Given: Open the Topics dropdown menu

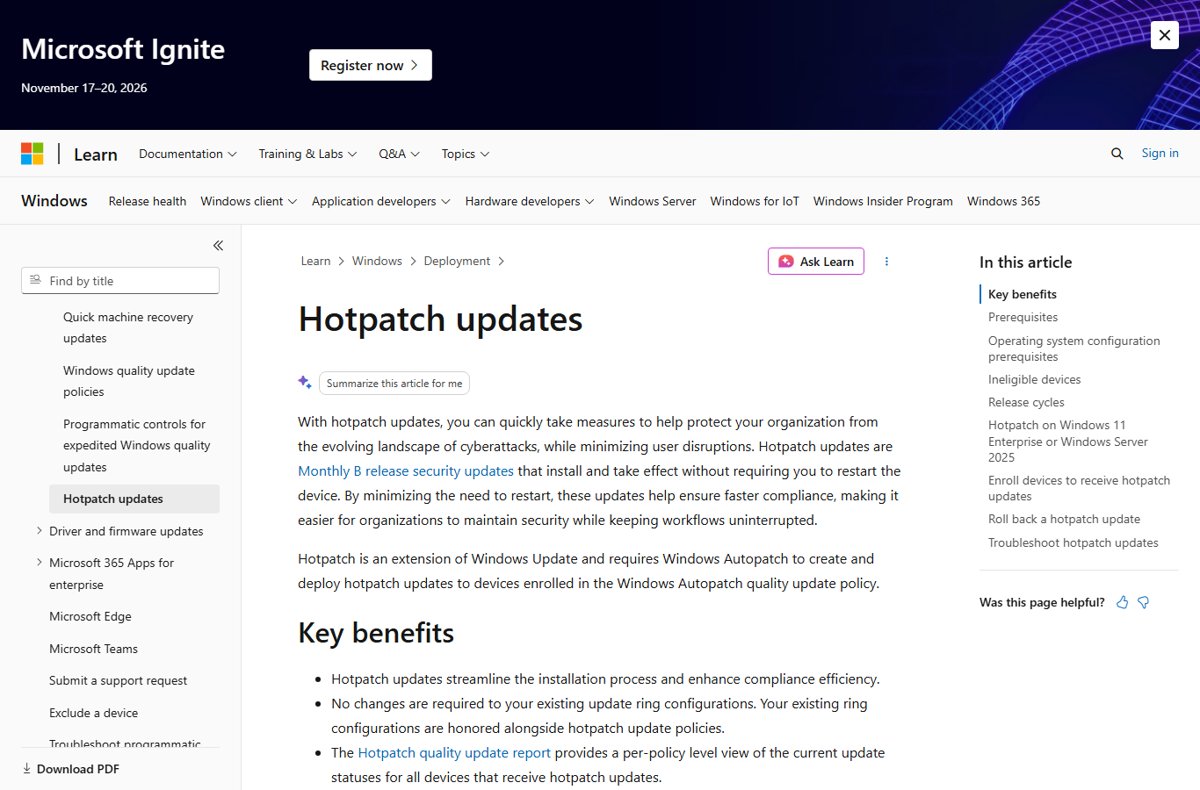Looking at the screenshot, I should click(x=465, y=154).
